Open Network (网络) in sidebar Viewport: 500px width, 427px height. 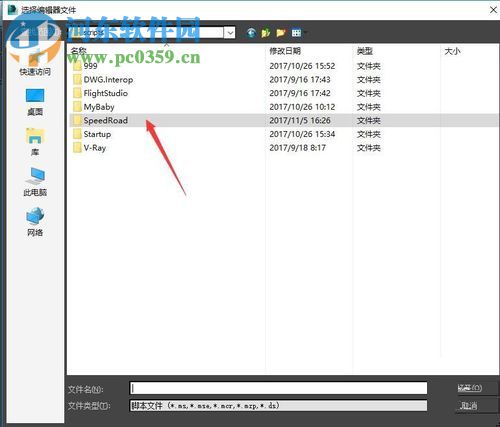point(35,222)
